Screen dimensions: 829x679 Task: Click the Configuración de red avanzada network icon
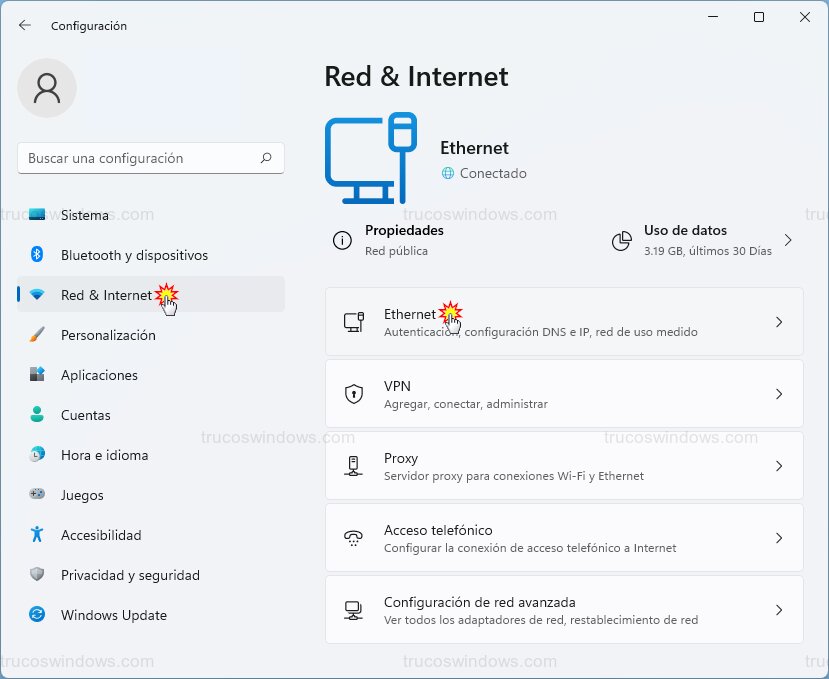pos(353,609)
